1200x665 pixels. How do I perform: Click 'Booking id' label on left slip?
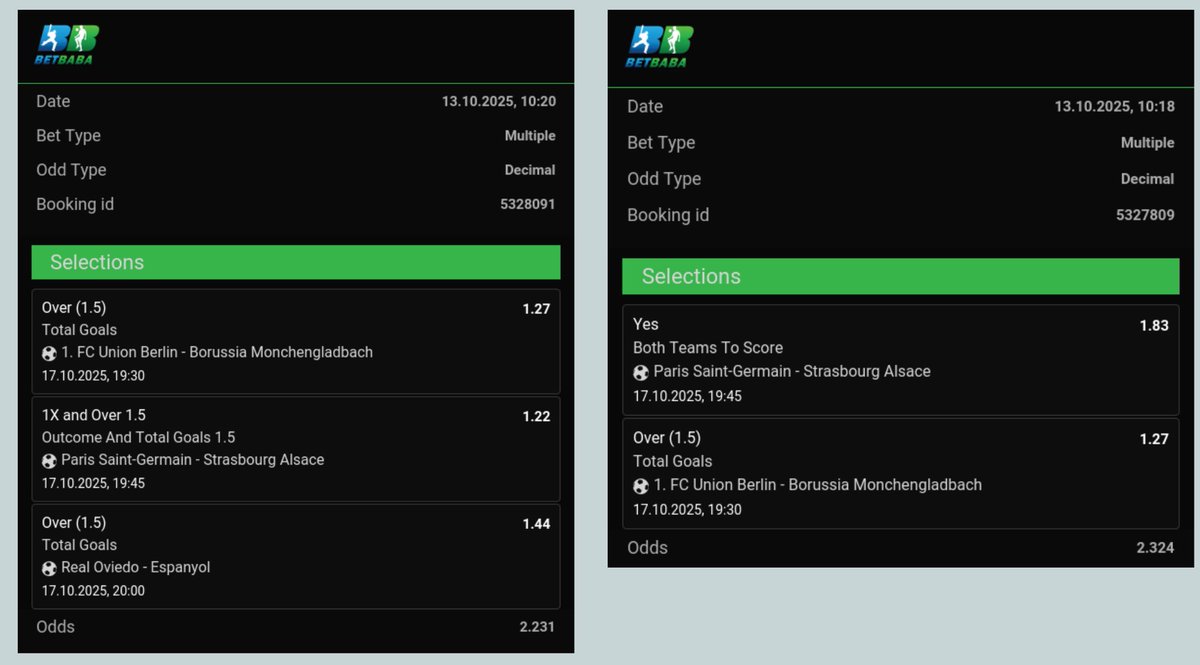(75, 204)
